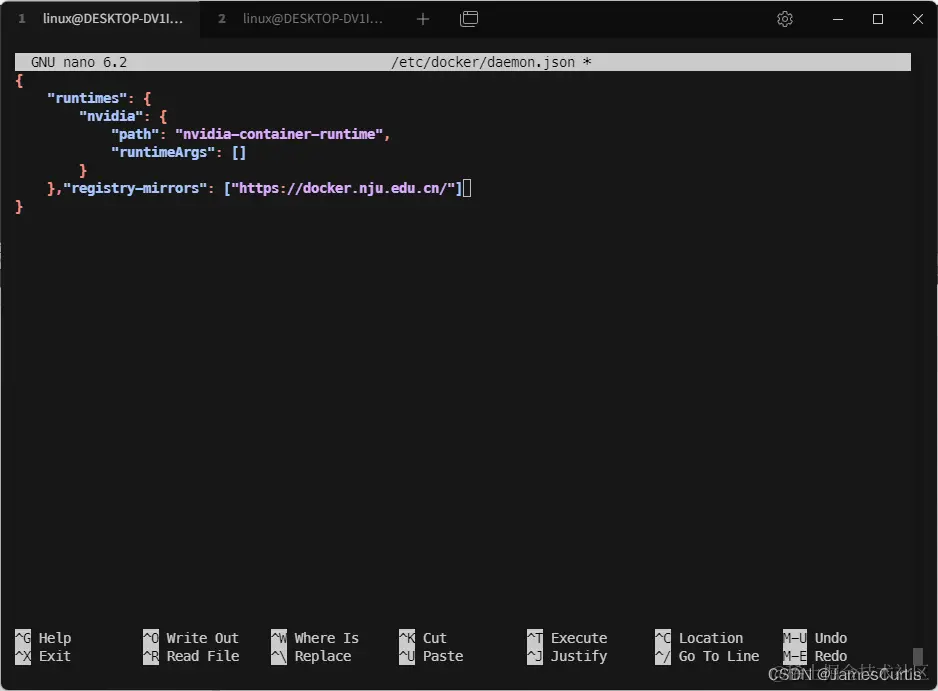The width and height of the screenshot is (938, 691).
Task: Click the "nvidia-container-runtime" value
Action: click(279, 134)
